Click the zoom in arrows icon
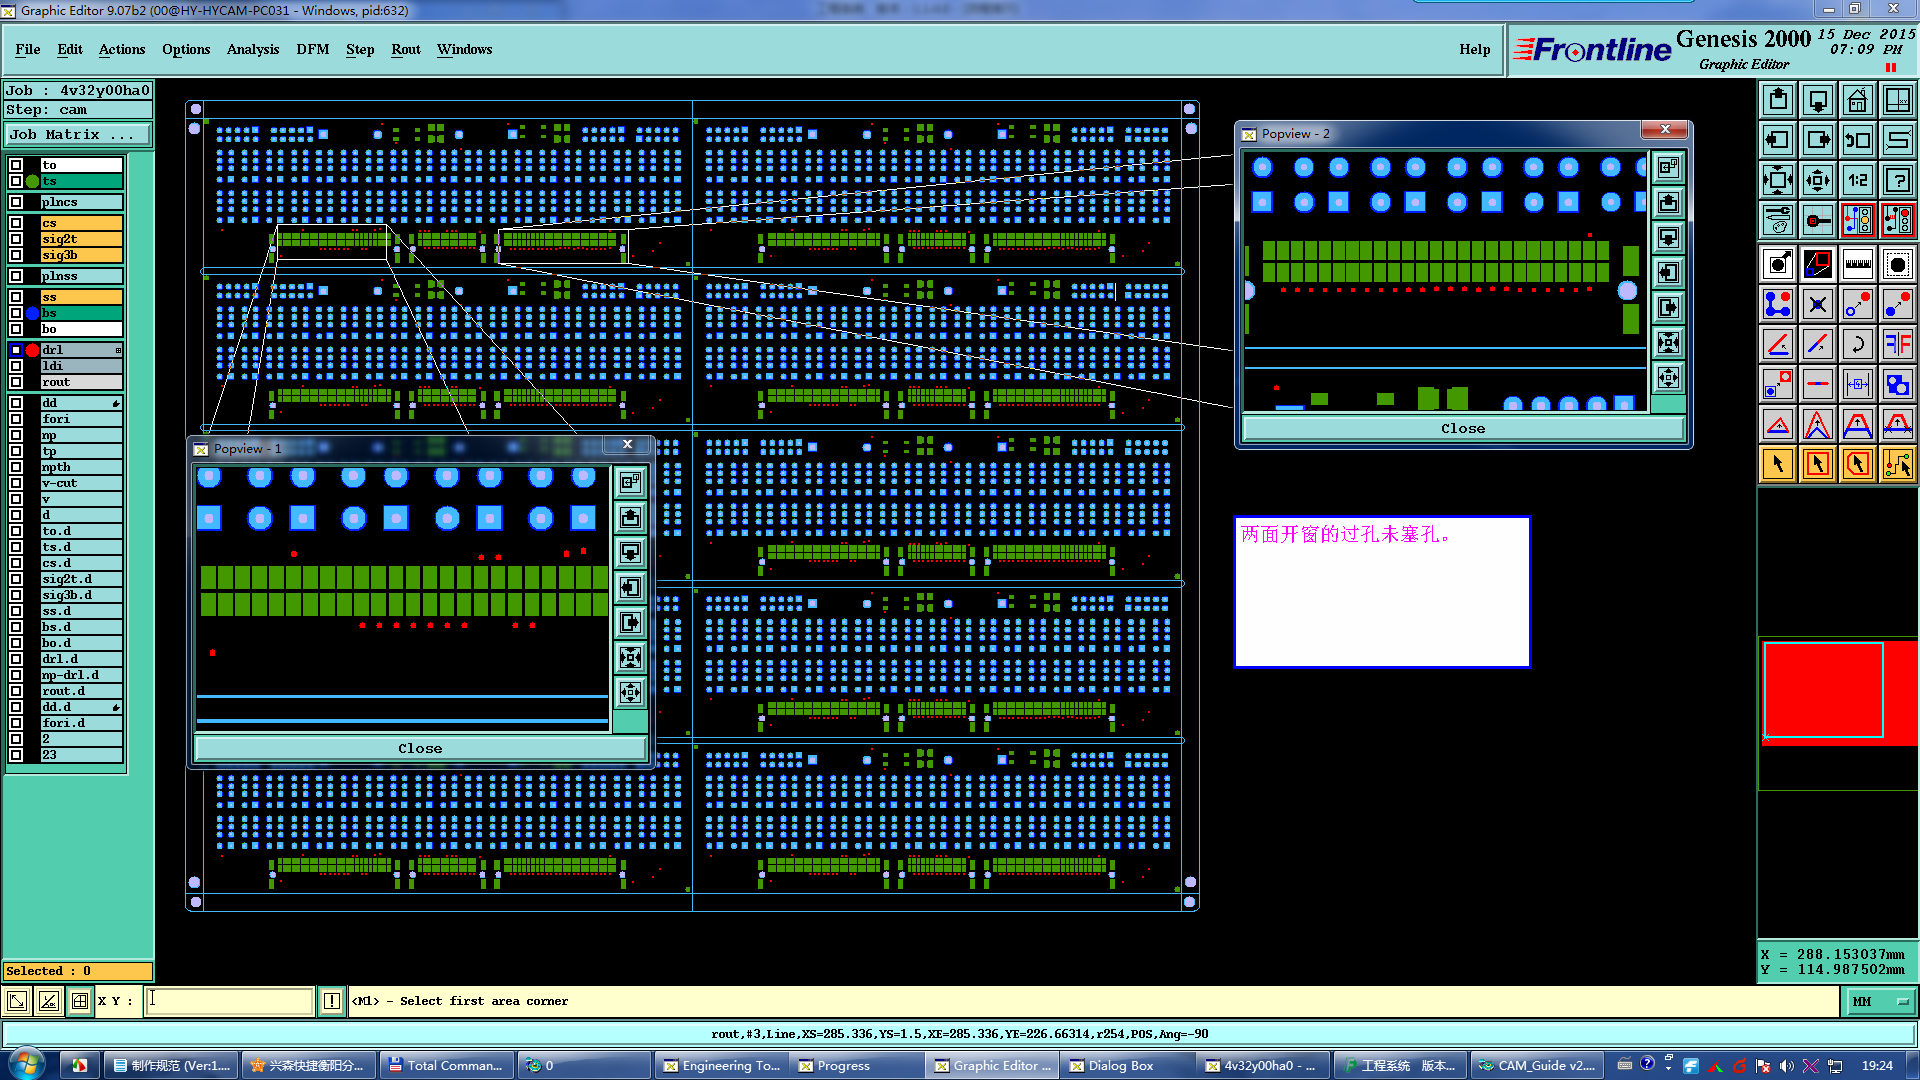This screenshot has height=1080, width=1920. point(1818,180)
